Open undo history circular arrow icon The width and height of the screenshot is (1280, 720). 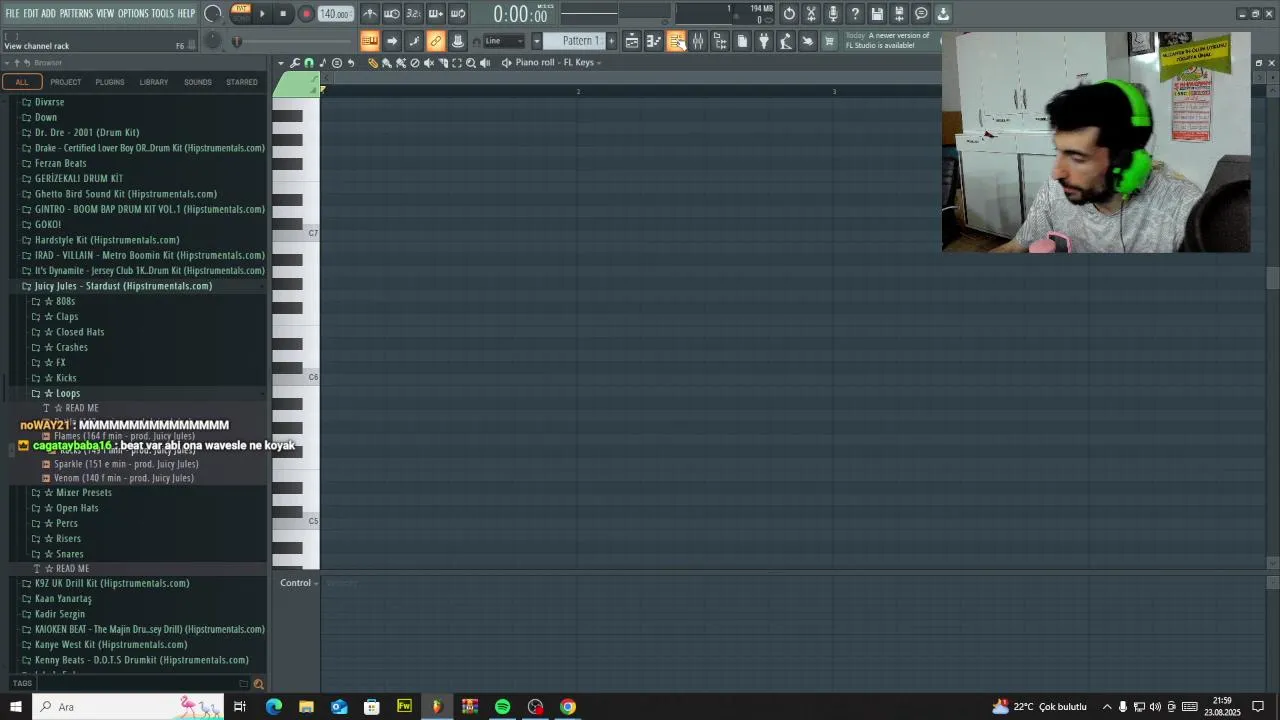click(x=789, y=14)
